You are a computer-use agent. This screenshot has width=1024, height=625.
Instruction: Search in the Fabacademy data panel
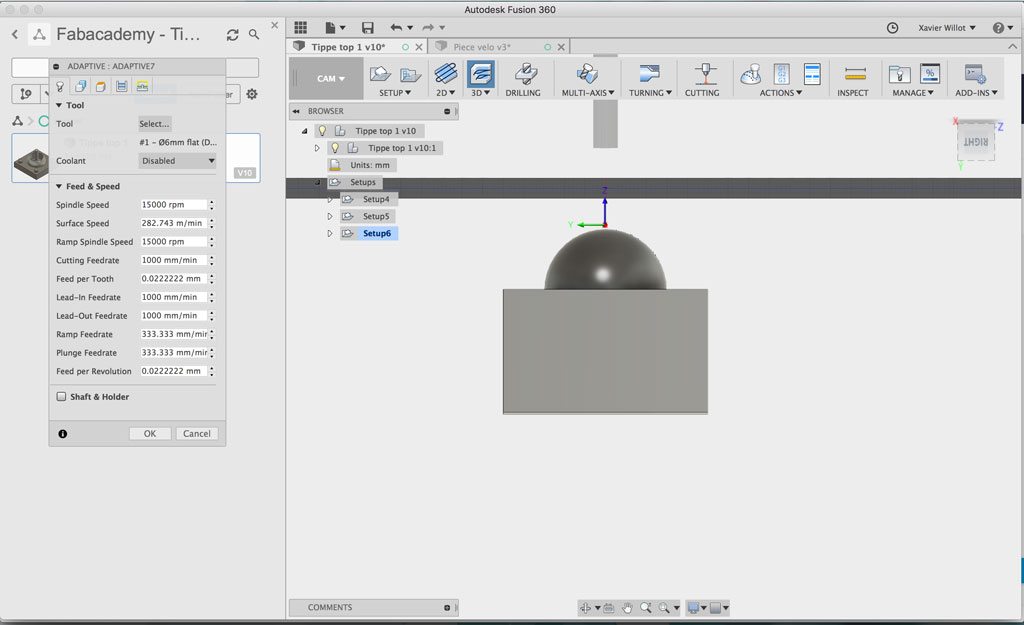point(254,35)
